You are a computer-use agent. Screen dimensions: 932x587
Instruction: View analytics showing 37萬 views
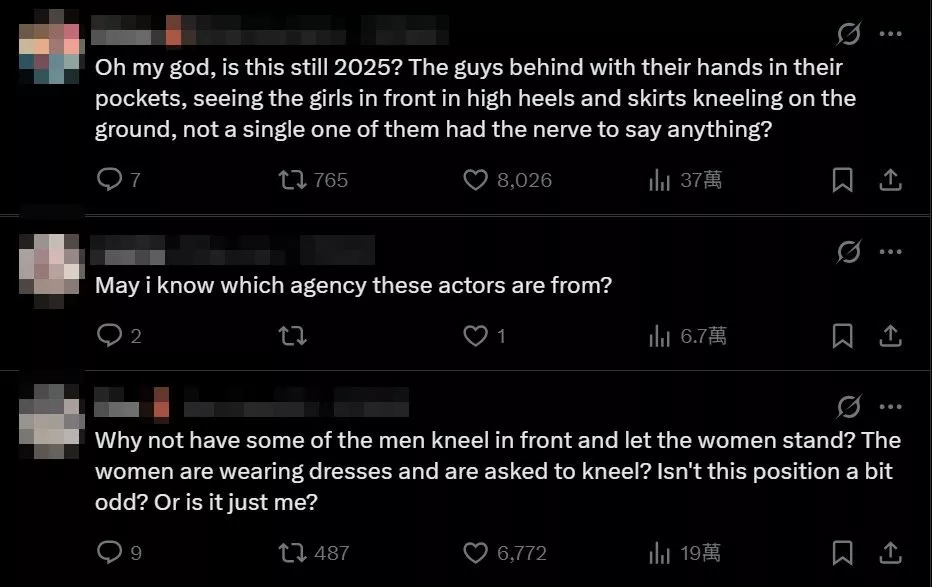point(685,179)
